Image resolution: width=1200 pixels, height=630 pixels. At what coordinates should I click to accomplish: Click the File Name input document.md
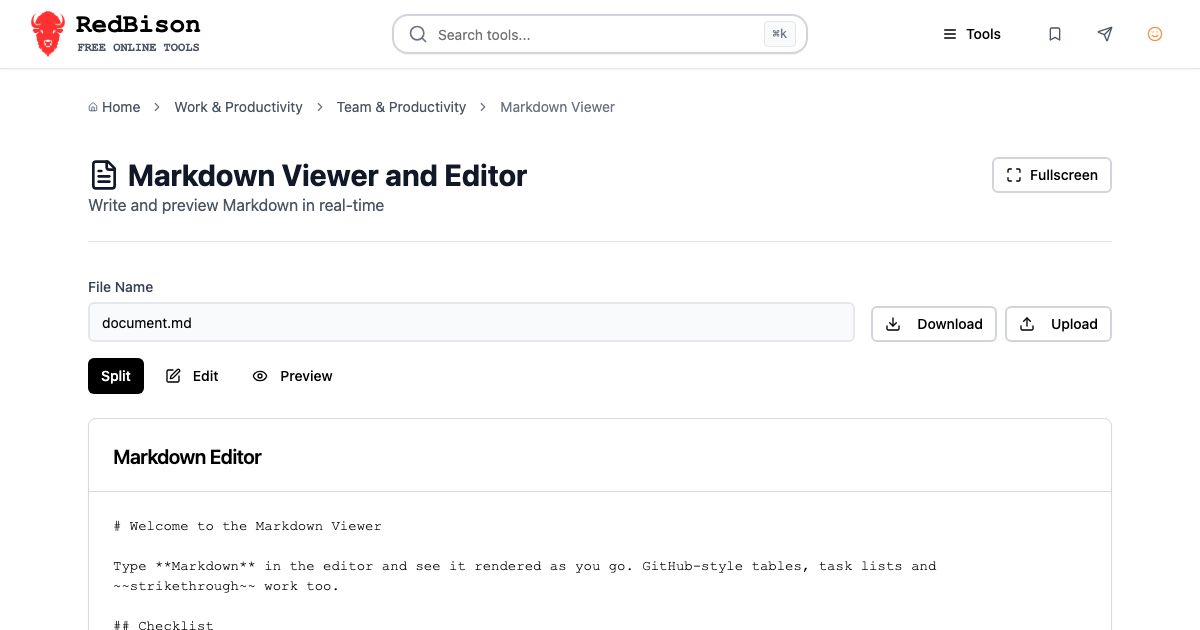[x=471, y=323]
